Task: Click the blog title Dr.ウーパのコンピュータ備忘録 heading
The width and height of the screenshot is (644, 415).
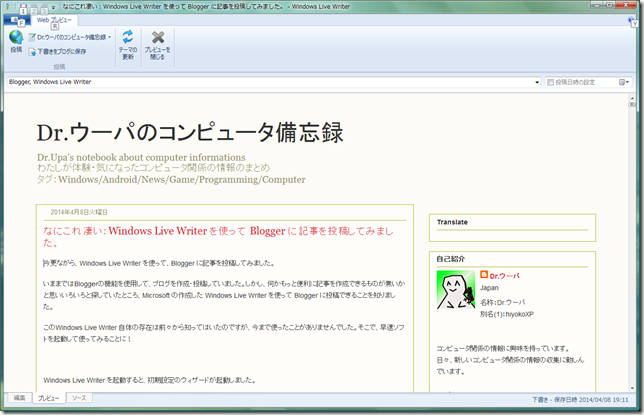Action: tap(190, 133)
